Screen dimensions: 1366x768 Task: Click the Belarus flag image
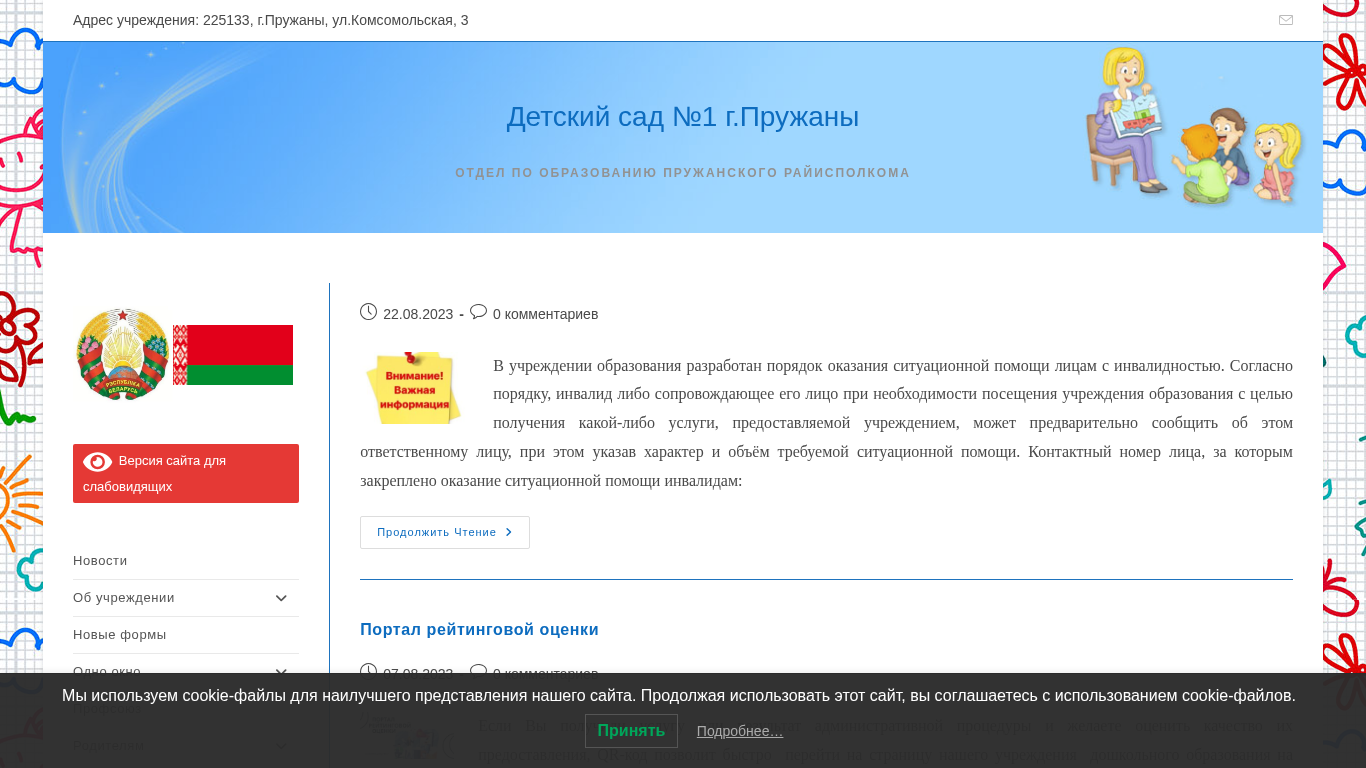coord(233,355)
